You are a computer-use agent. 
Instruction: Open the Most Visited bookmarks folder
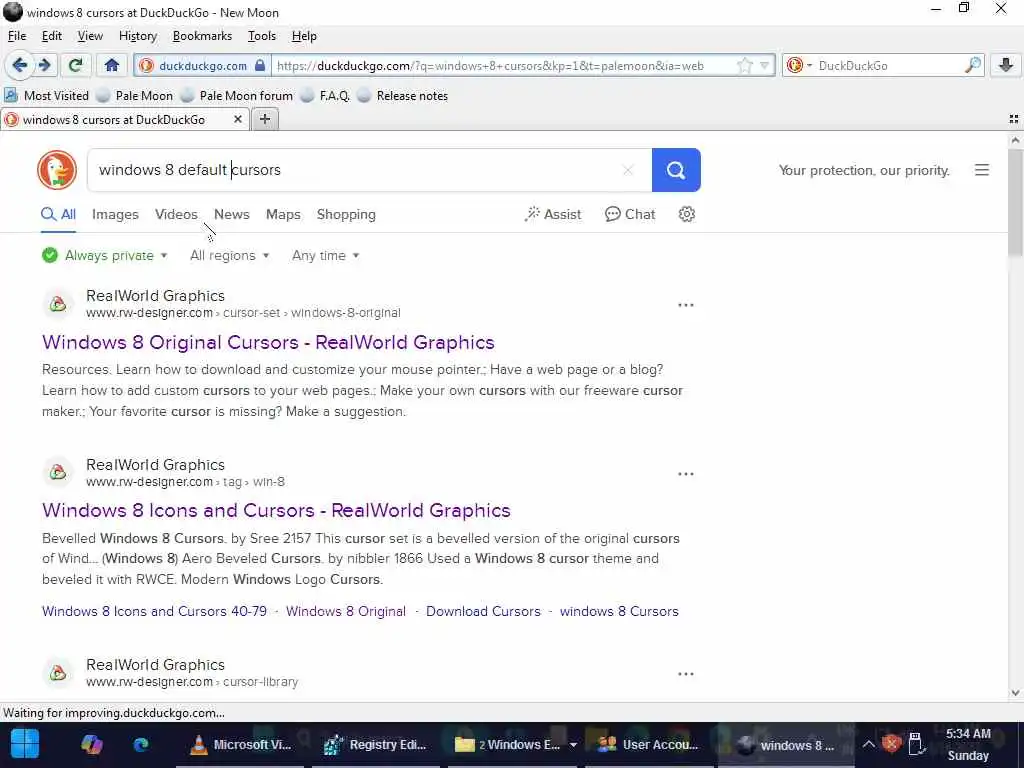(46, 95)
